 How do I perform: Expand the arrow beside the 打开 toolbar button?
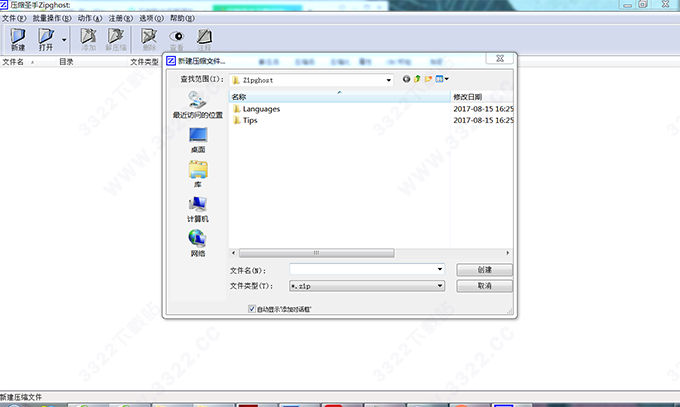64,39
